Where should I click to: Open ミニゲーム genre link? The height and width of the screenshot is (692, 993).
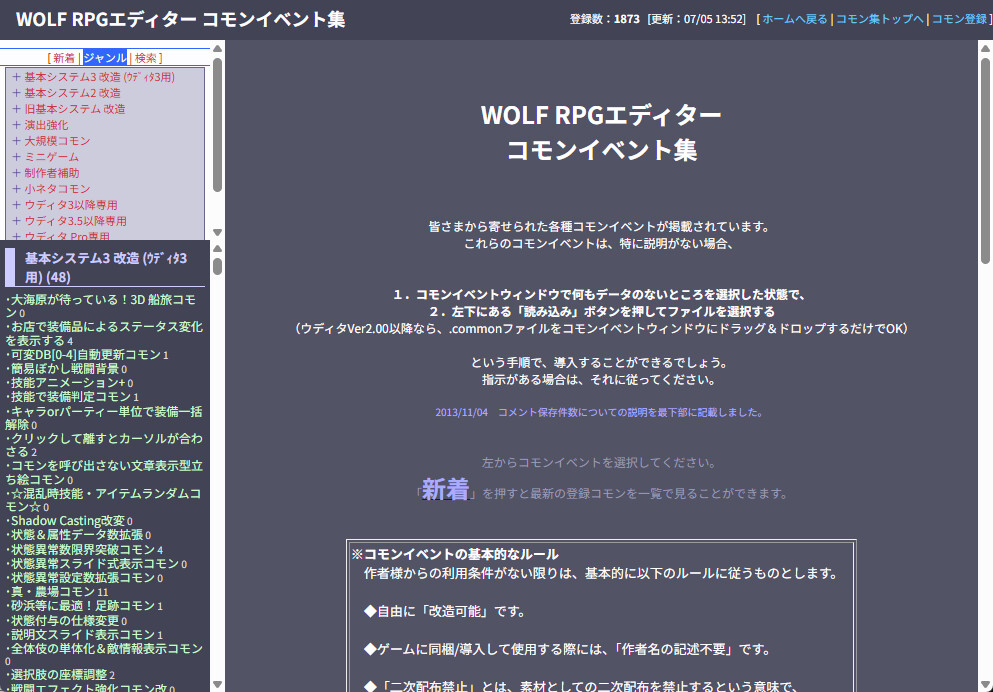tap(52, 156)
